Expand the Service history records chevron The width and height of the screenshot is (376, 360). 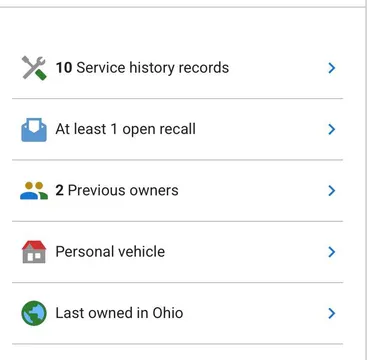(331, 68)
